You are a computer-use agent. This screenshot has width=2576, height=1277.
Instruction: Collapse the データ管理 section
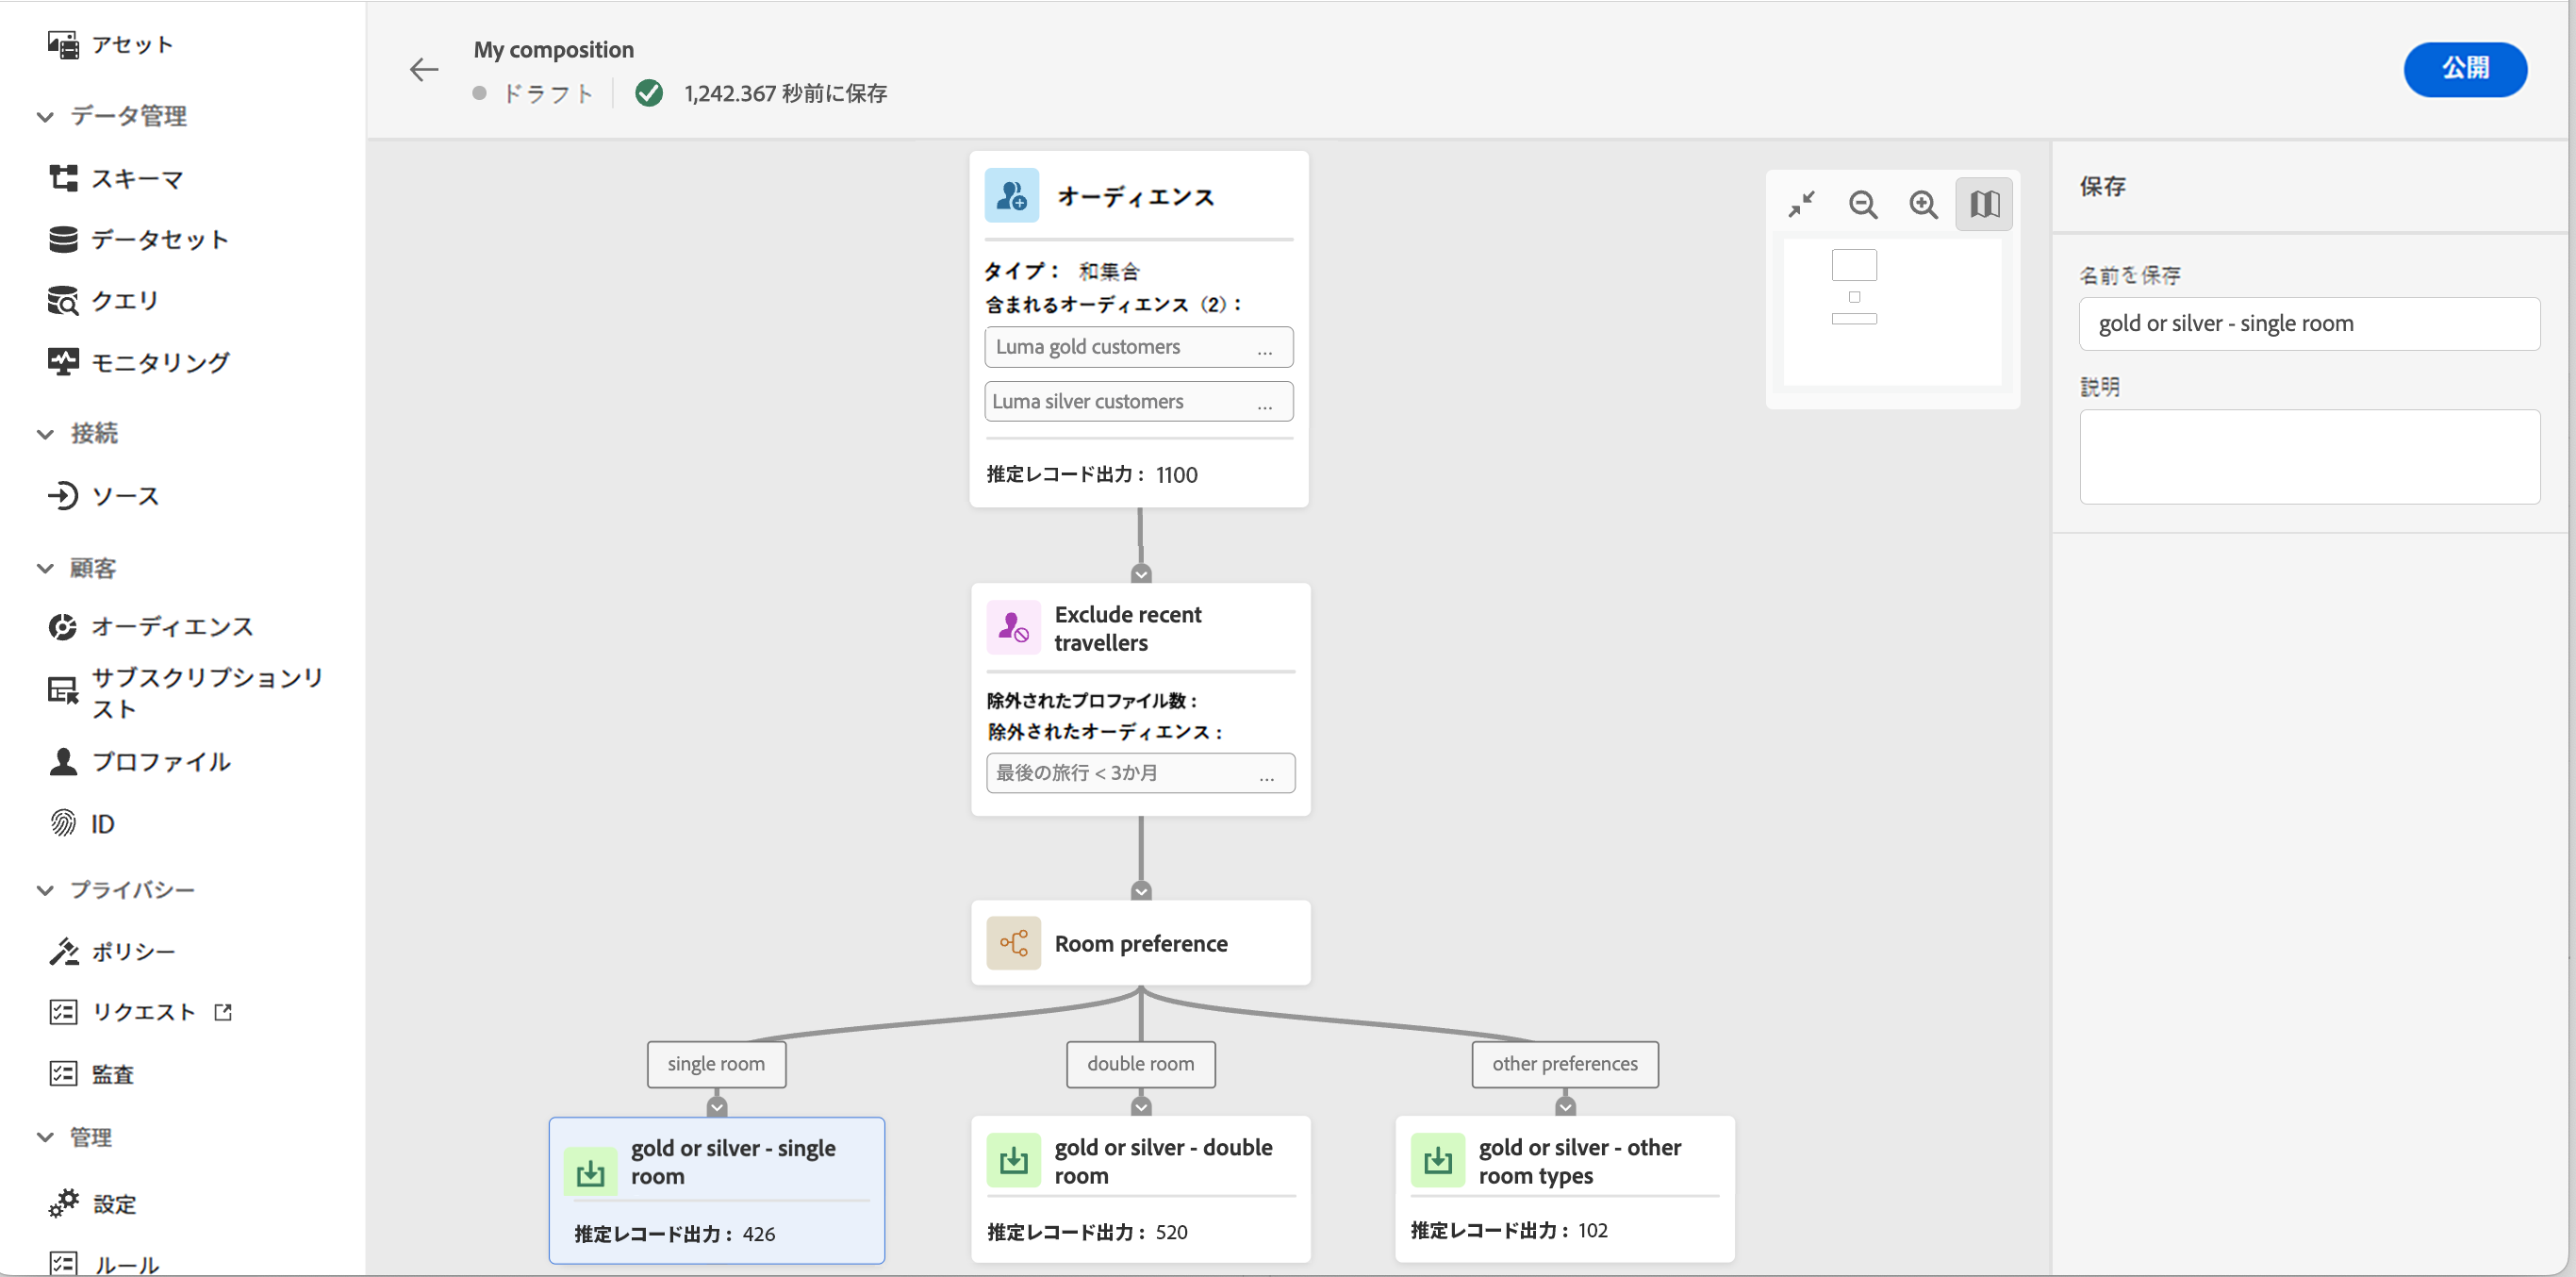point(45,117)
